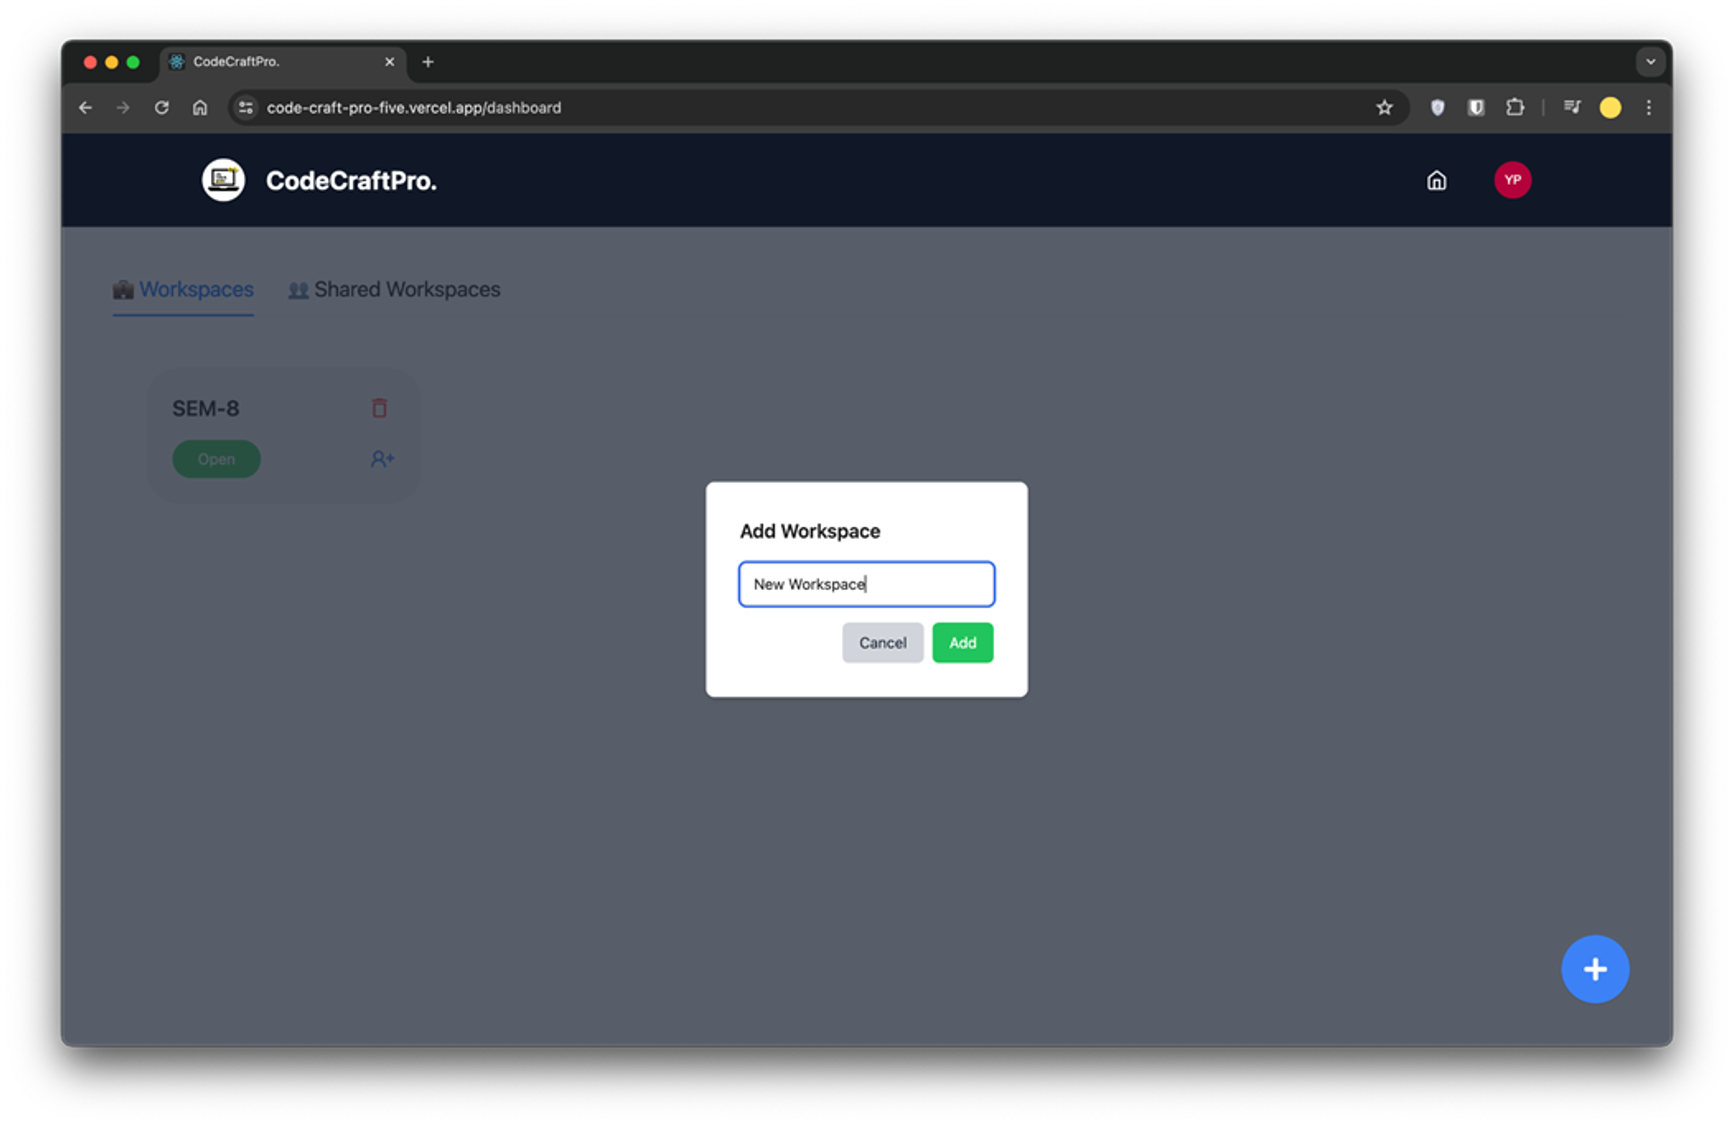Go forward in browser history
This screenshot has height=1125, width=1733.
123,108
